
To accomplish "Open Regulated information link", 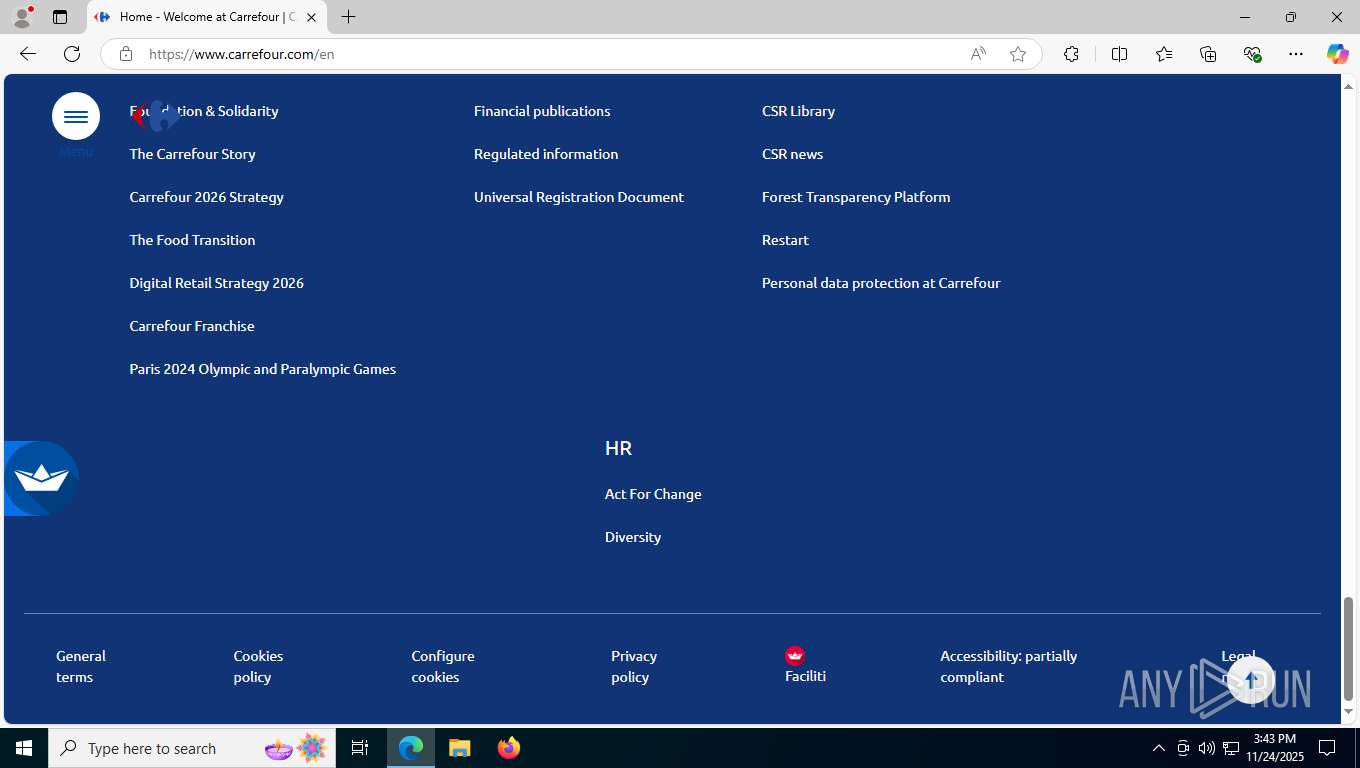I will 546,154.
